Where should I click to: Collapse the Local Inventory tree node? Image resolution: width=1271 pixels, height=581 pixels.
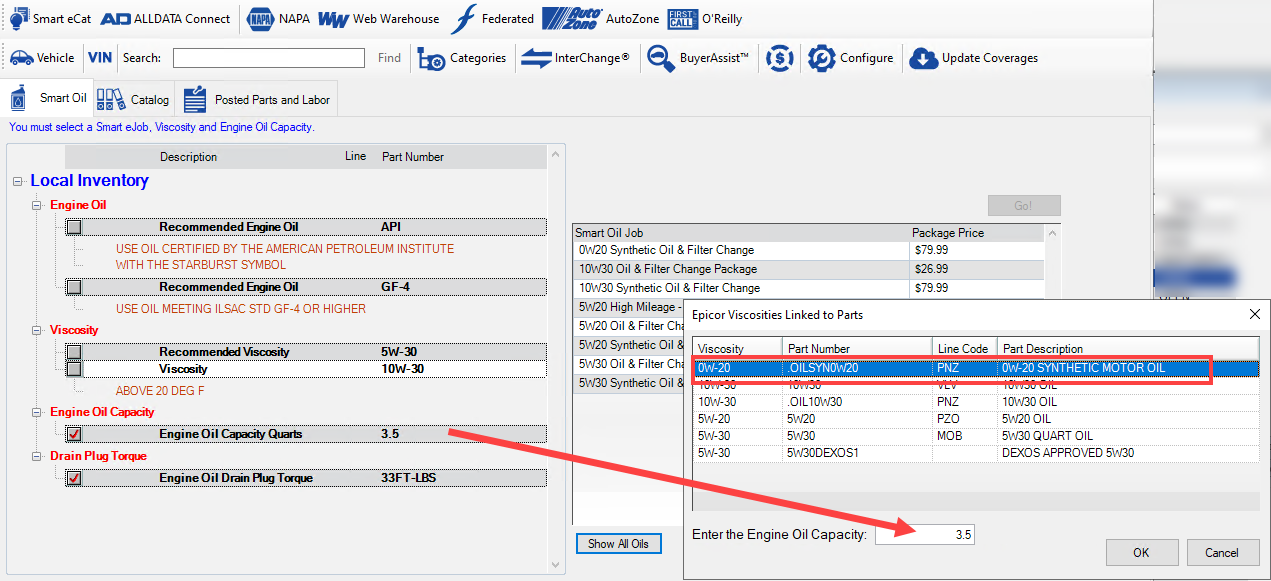click(18, 181)
